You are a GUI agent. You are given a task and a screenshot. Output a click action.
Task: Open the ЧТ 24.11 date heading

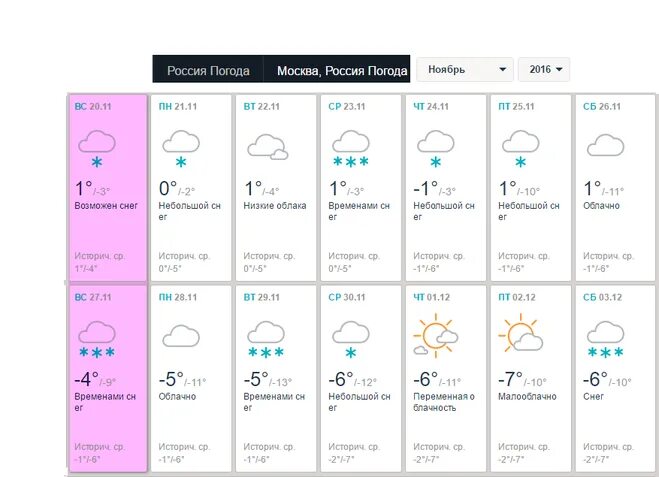[x=431, y=106]
